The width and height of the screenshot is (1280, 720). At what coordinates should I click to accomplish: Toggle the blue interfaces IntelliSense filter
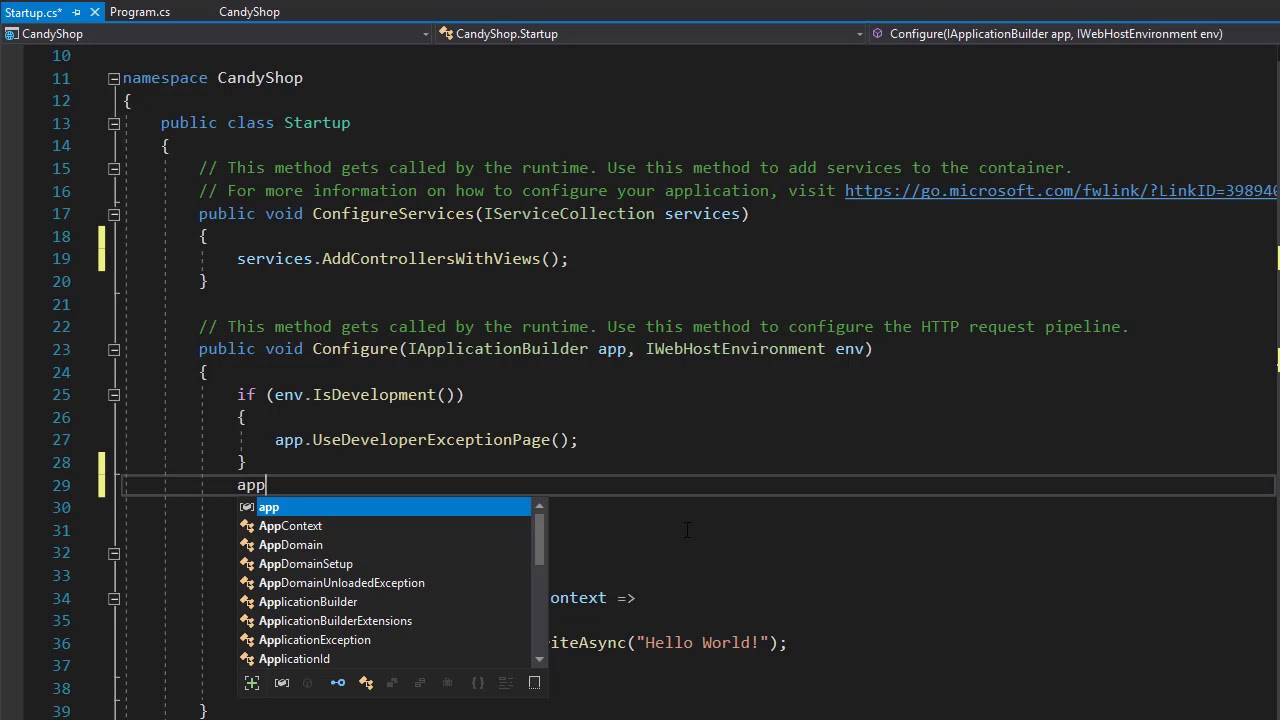pyautogui.click(x=338, y=683)
